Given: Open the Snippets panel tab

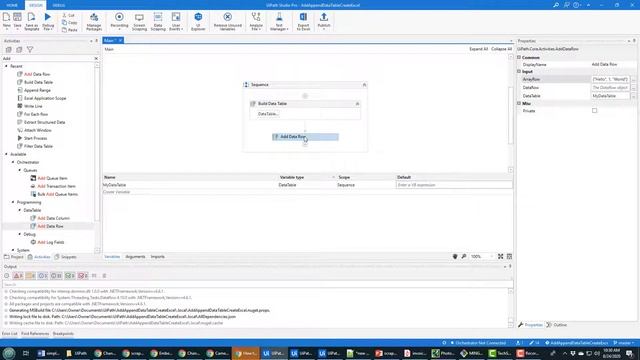Looking at the screenshot, I should point(66,257).
